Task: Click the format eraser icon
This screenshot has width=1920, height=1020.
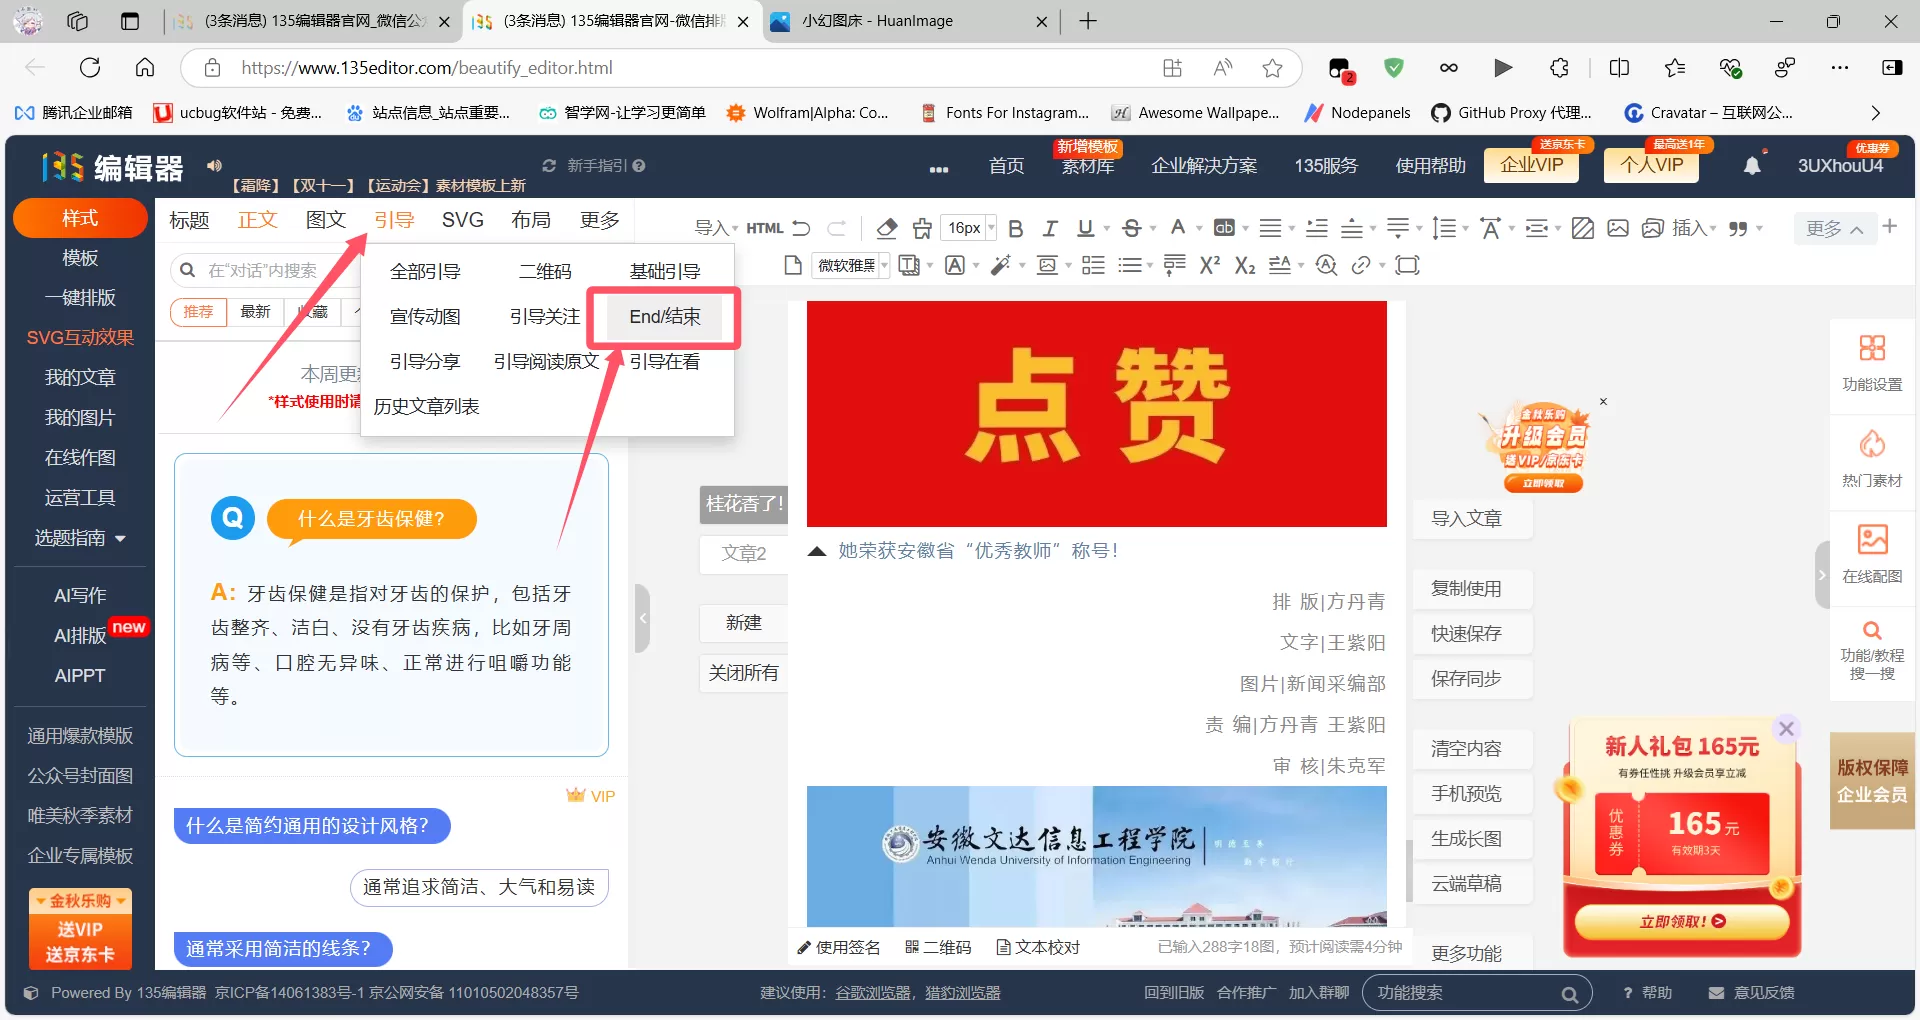Action: click(x=886, y=228)
